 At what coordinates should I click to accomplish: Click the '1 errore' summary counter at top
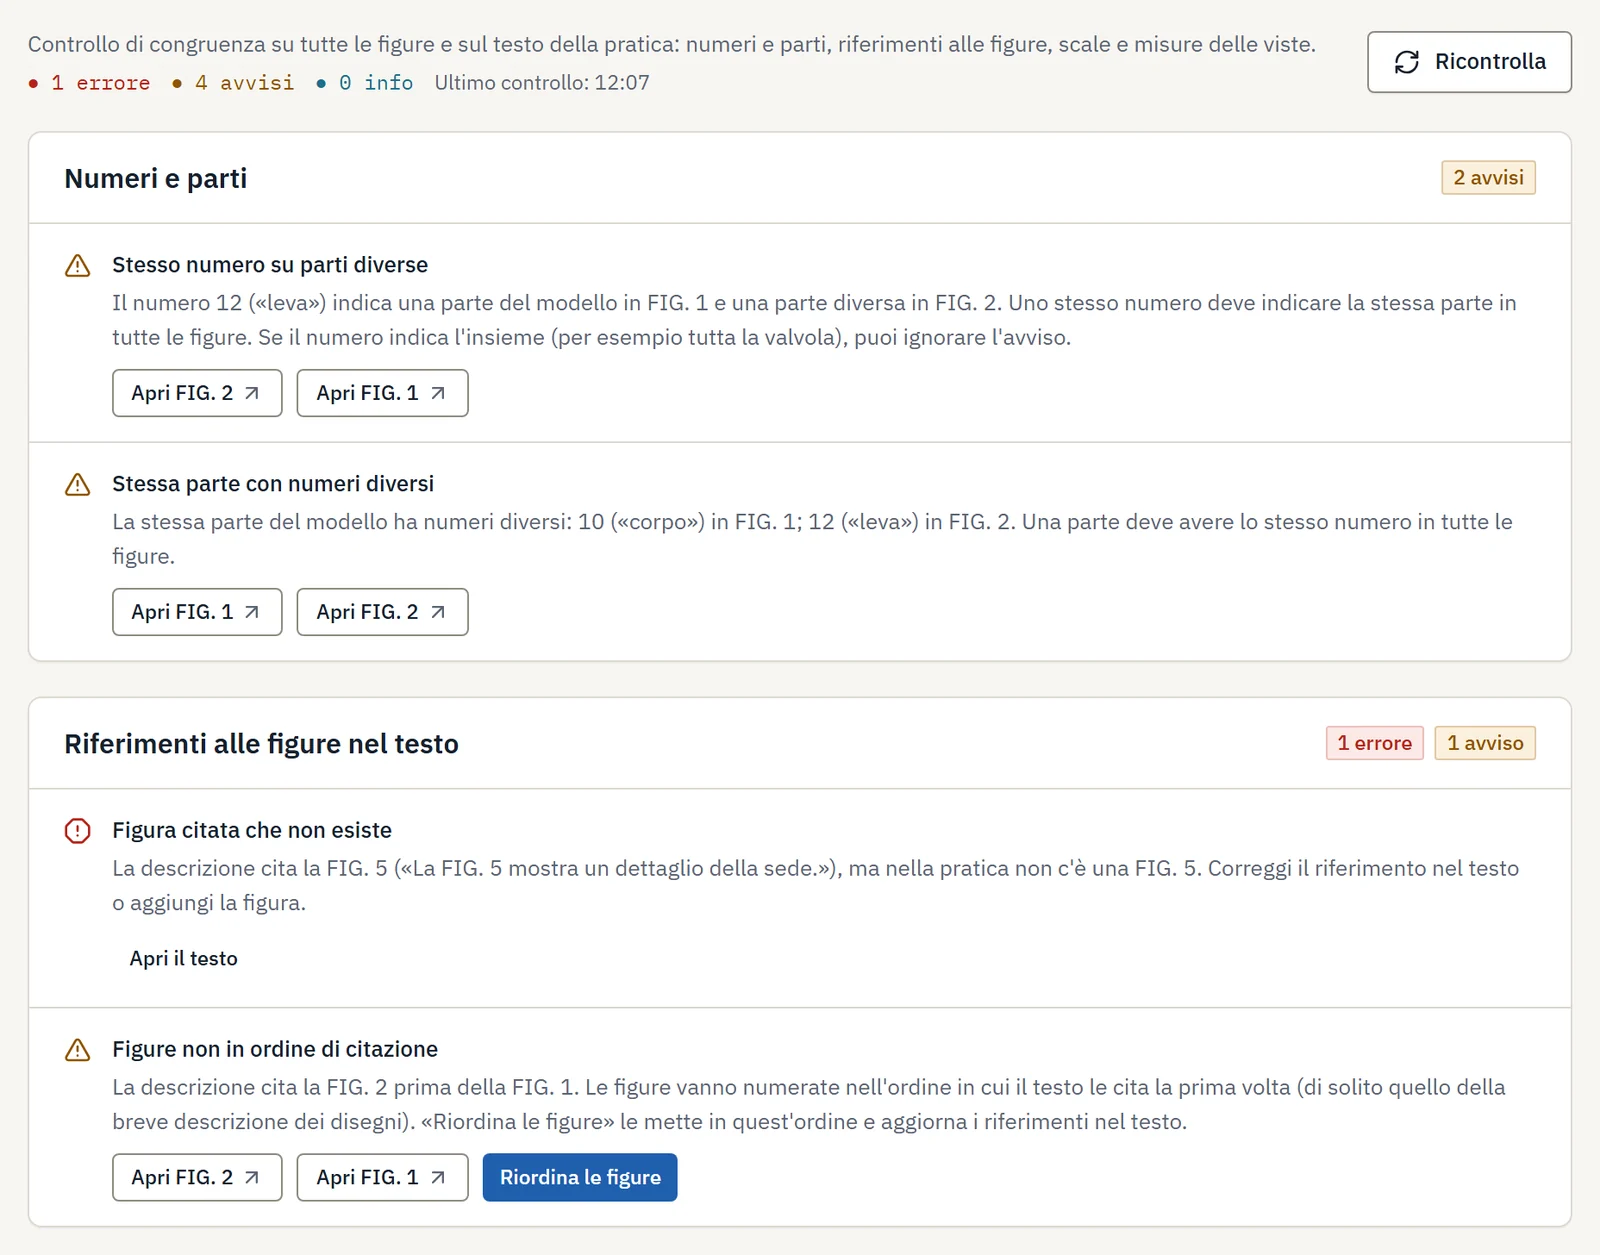pyautogui.click(x=89, y=83)
